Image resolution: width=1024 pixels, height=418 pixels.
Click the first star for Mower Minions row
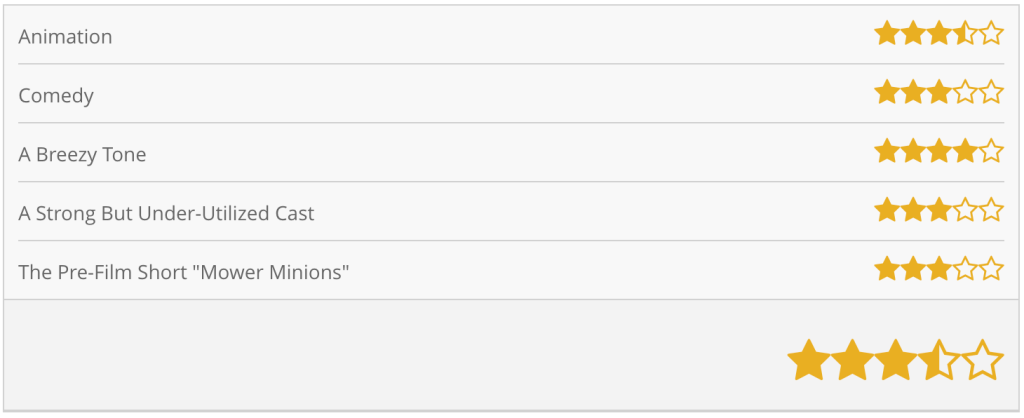pos(886,270)
